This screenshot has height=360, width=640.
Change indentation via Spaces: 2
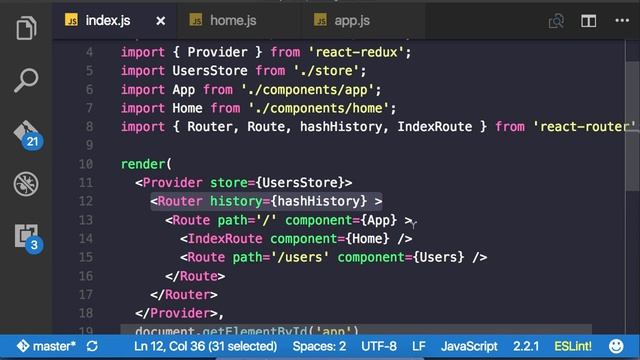click(x=319, y=346)
